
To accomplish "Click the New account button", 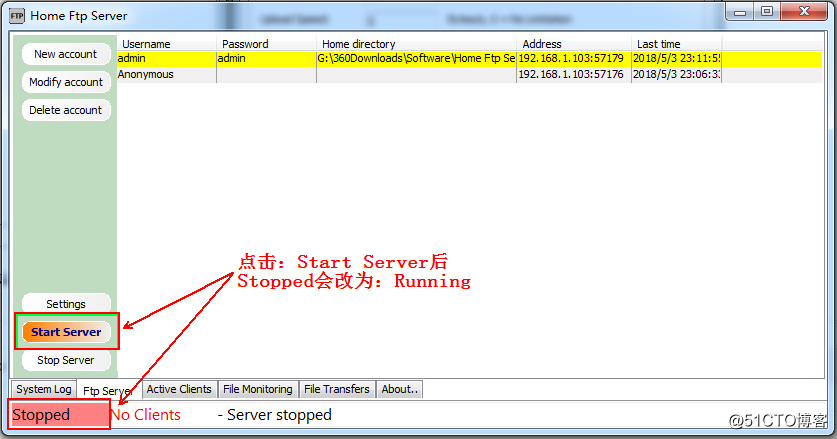I will point(66,54).
